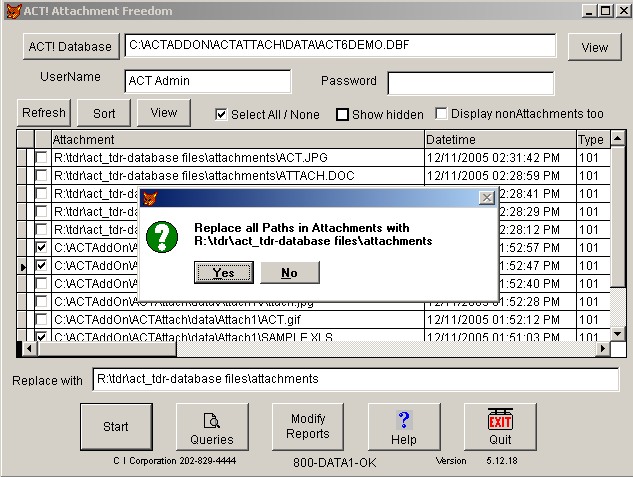Refresh the attachment list
Screen dimensions: 633x477
(x=44, y=113)
